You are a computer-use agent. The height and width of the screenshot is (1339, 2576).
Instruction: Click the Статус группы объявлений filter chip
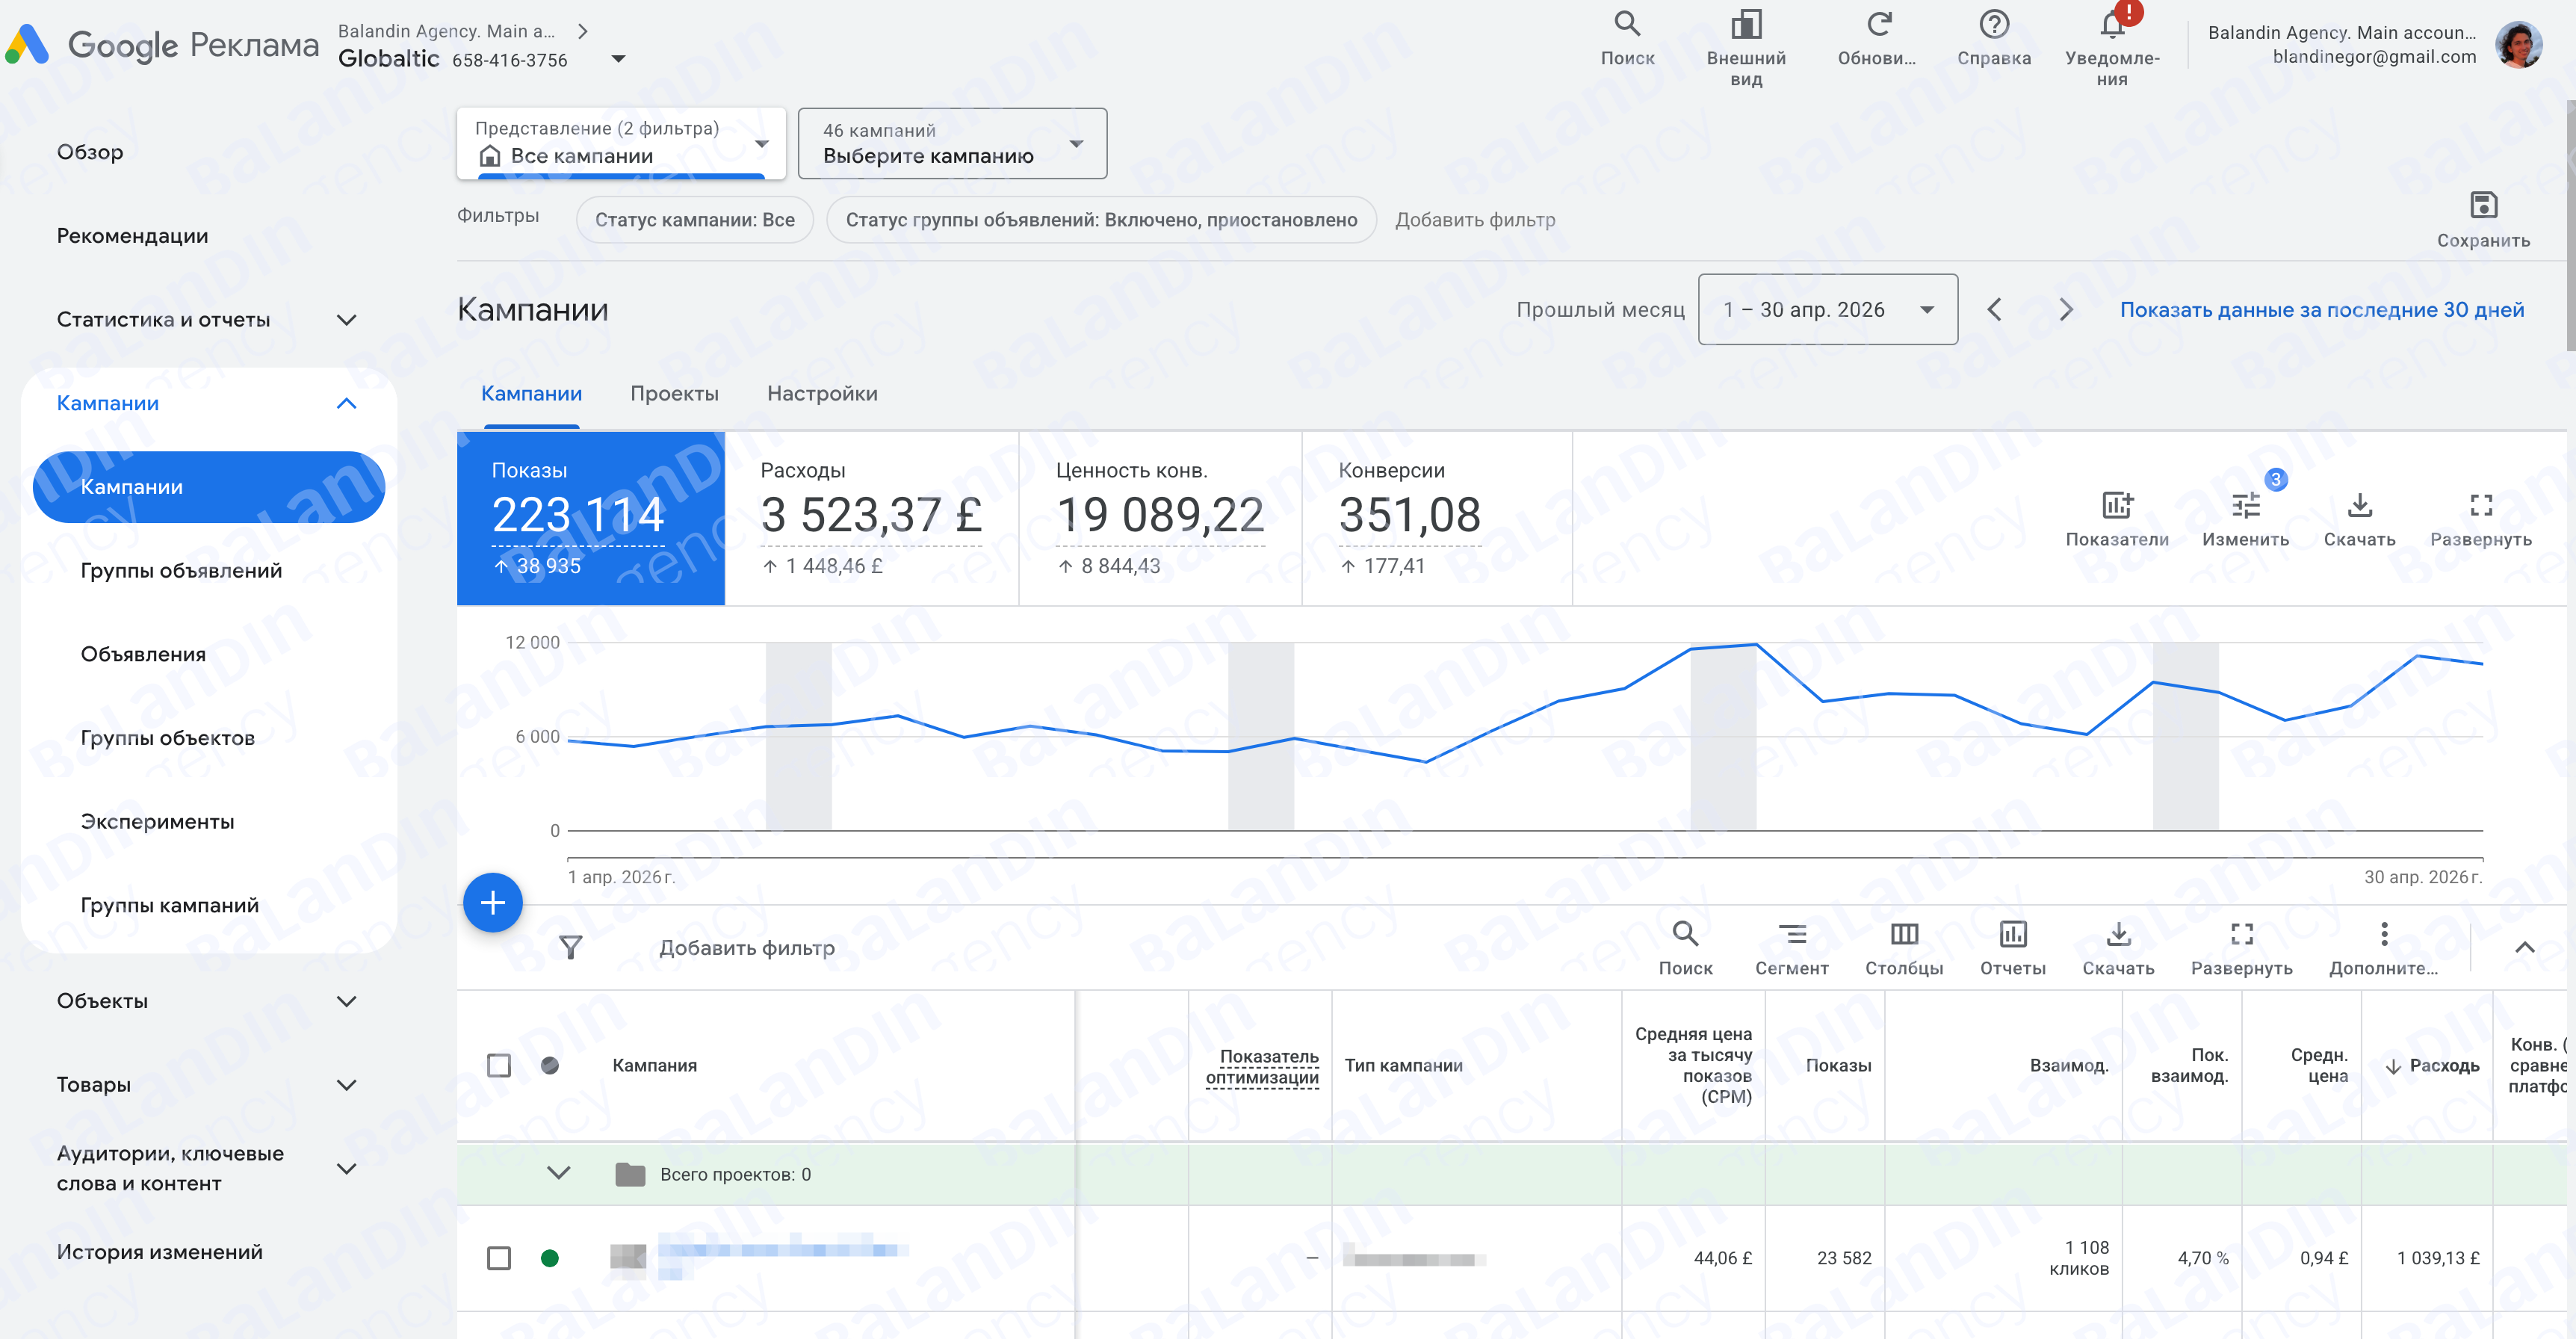[1101, 220]
